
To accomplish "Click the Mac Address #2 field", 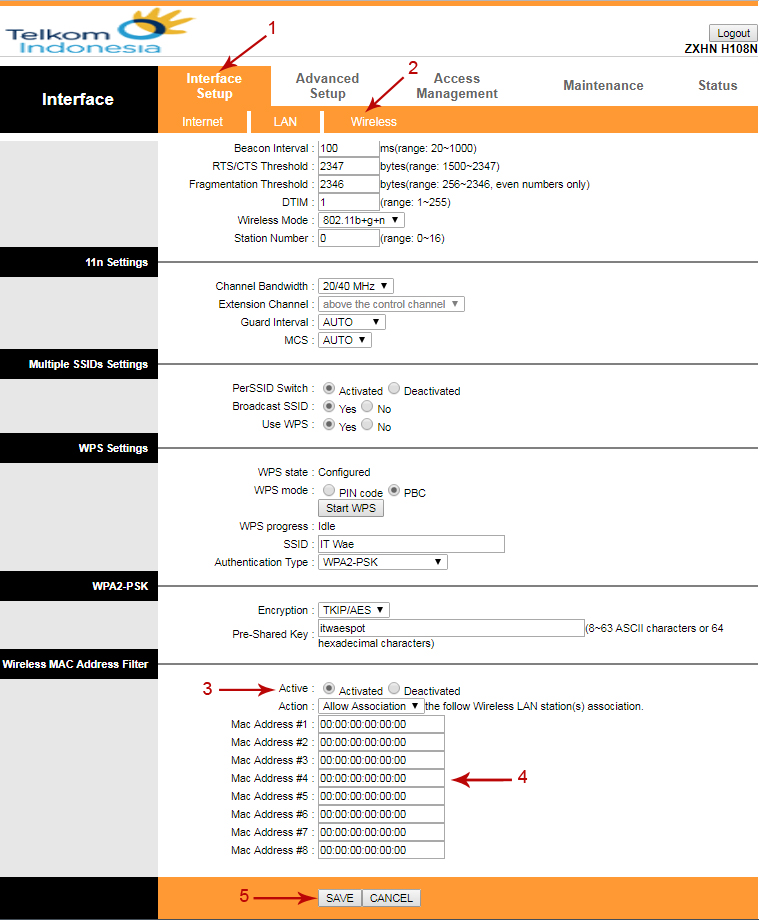I will pyautogui.click(x=381, y=742).
